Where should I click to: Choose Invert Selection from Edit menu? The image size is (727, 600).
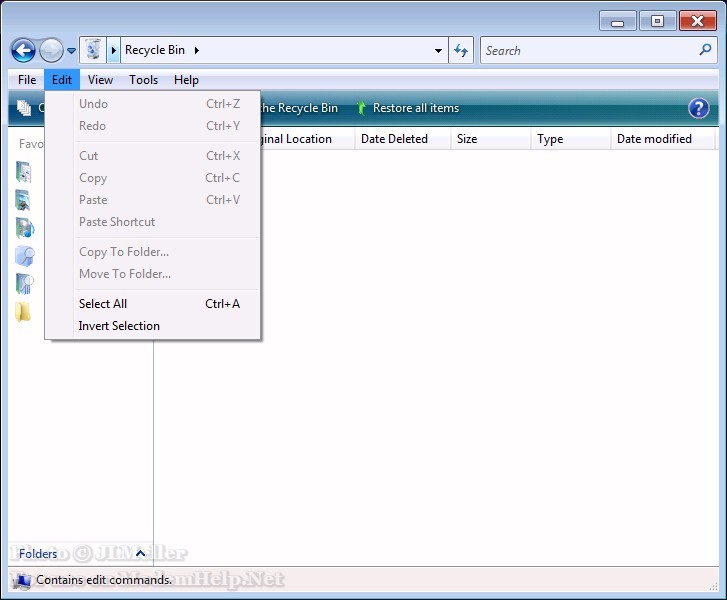click(x=153, y=326)
